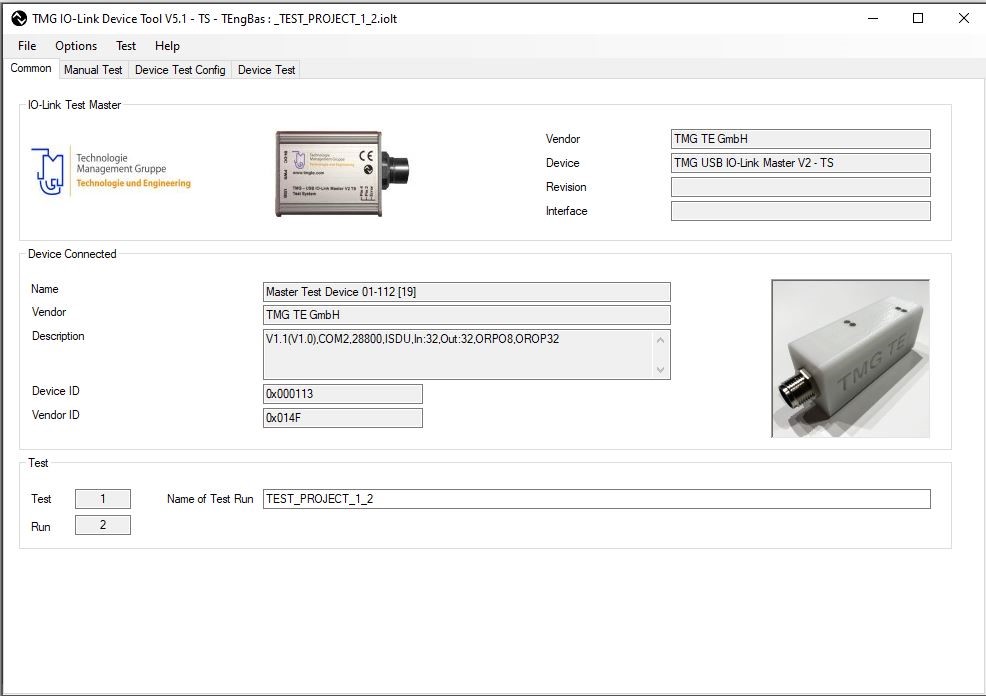Open the File menu
This screenshot has height=696, width=986.
(x=27, y=45)
